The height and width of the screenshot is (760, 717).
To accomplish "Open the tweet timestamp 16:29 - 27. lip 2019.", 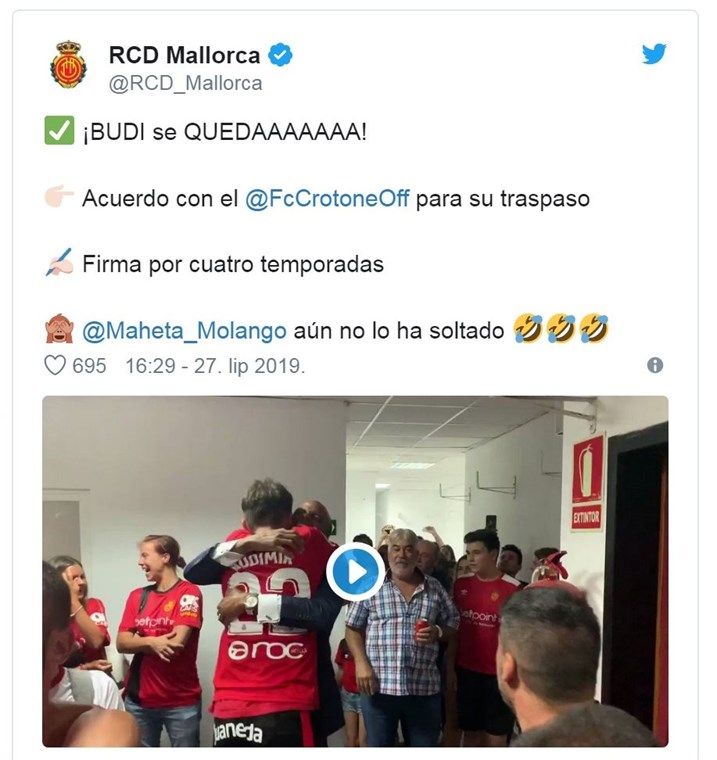I will click(x=215, y=366).
